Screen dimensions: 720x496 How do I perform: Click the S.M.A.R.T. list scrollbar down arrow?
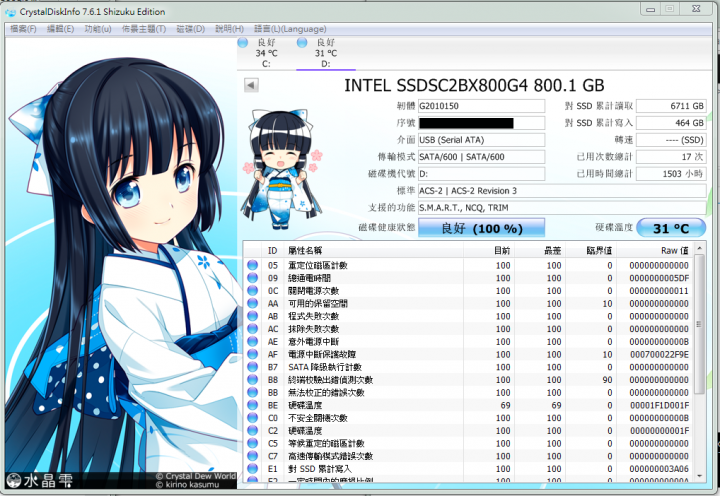point(699,476)
